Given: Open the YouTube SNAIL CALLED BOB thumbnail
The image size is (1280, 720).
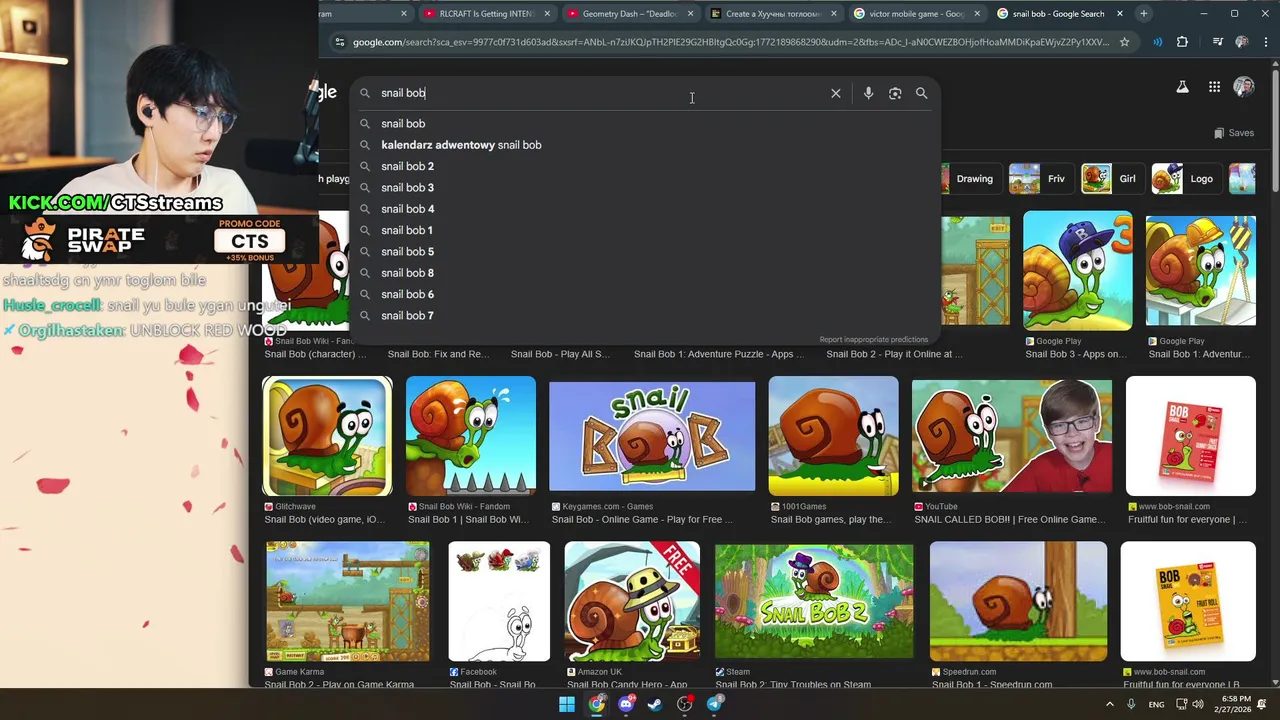Looking at the screenshot, I should (x=1012, y=436).
